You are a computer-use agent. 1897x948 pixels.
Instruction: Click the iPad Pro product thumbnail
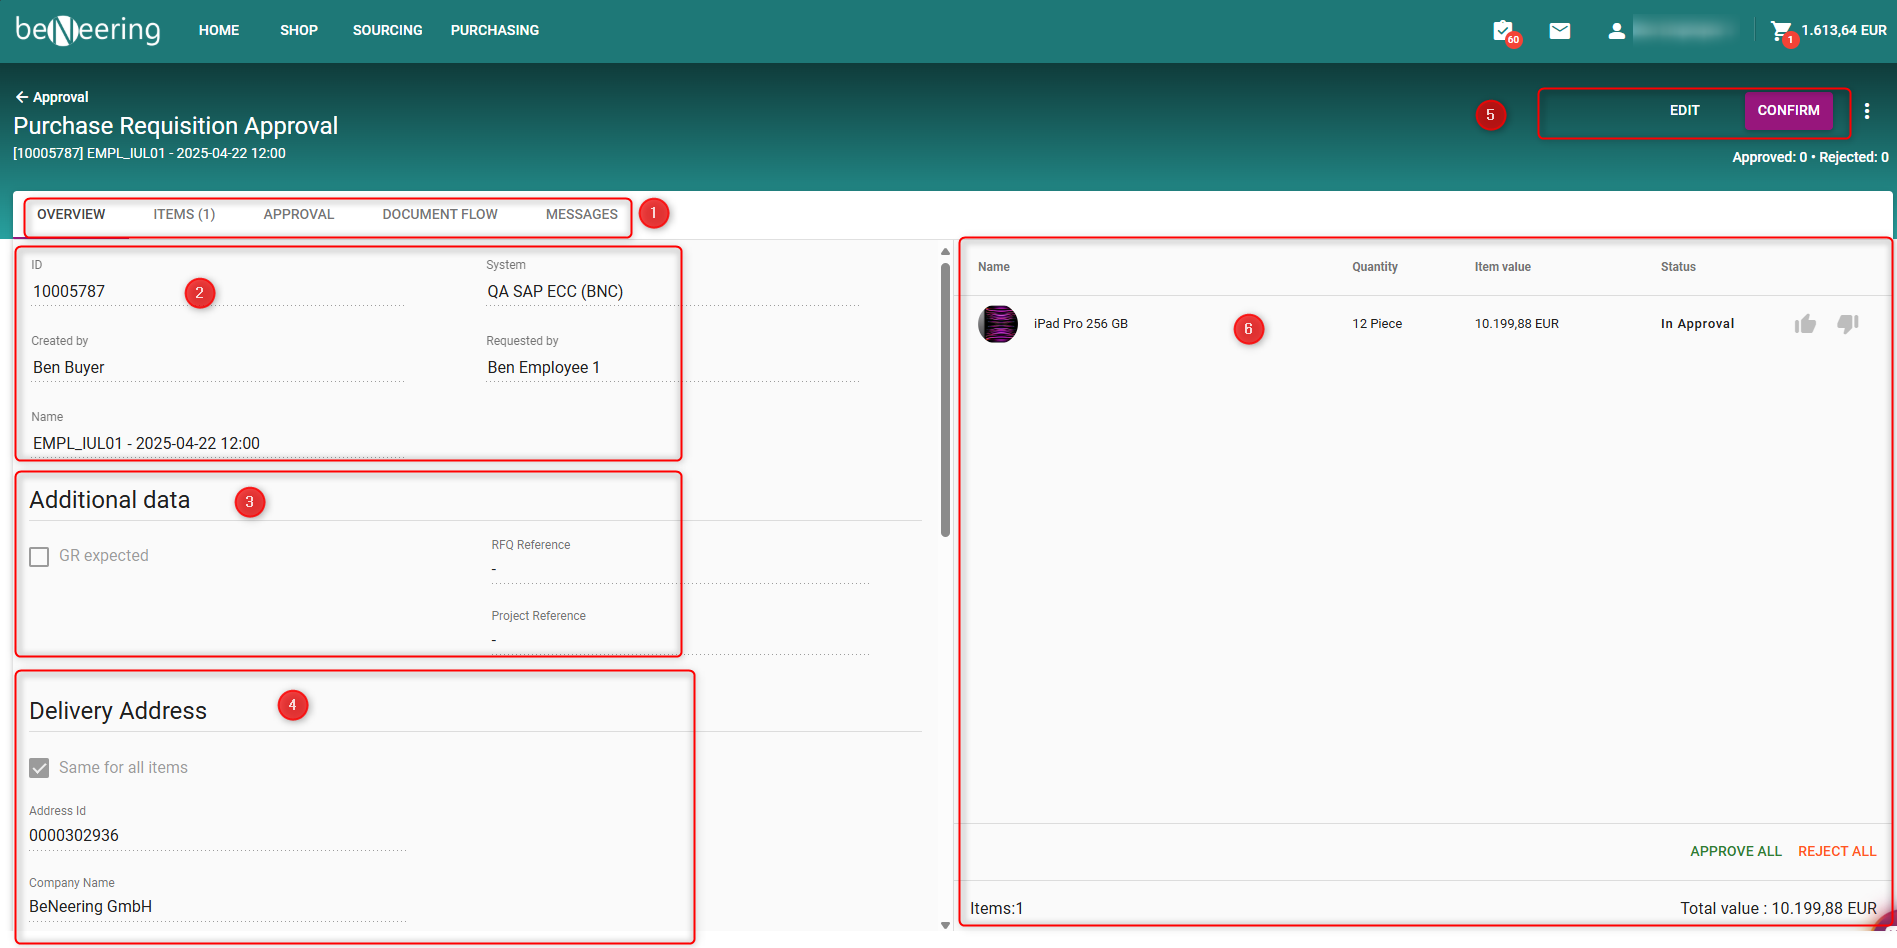(x=997, y=324)
